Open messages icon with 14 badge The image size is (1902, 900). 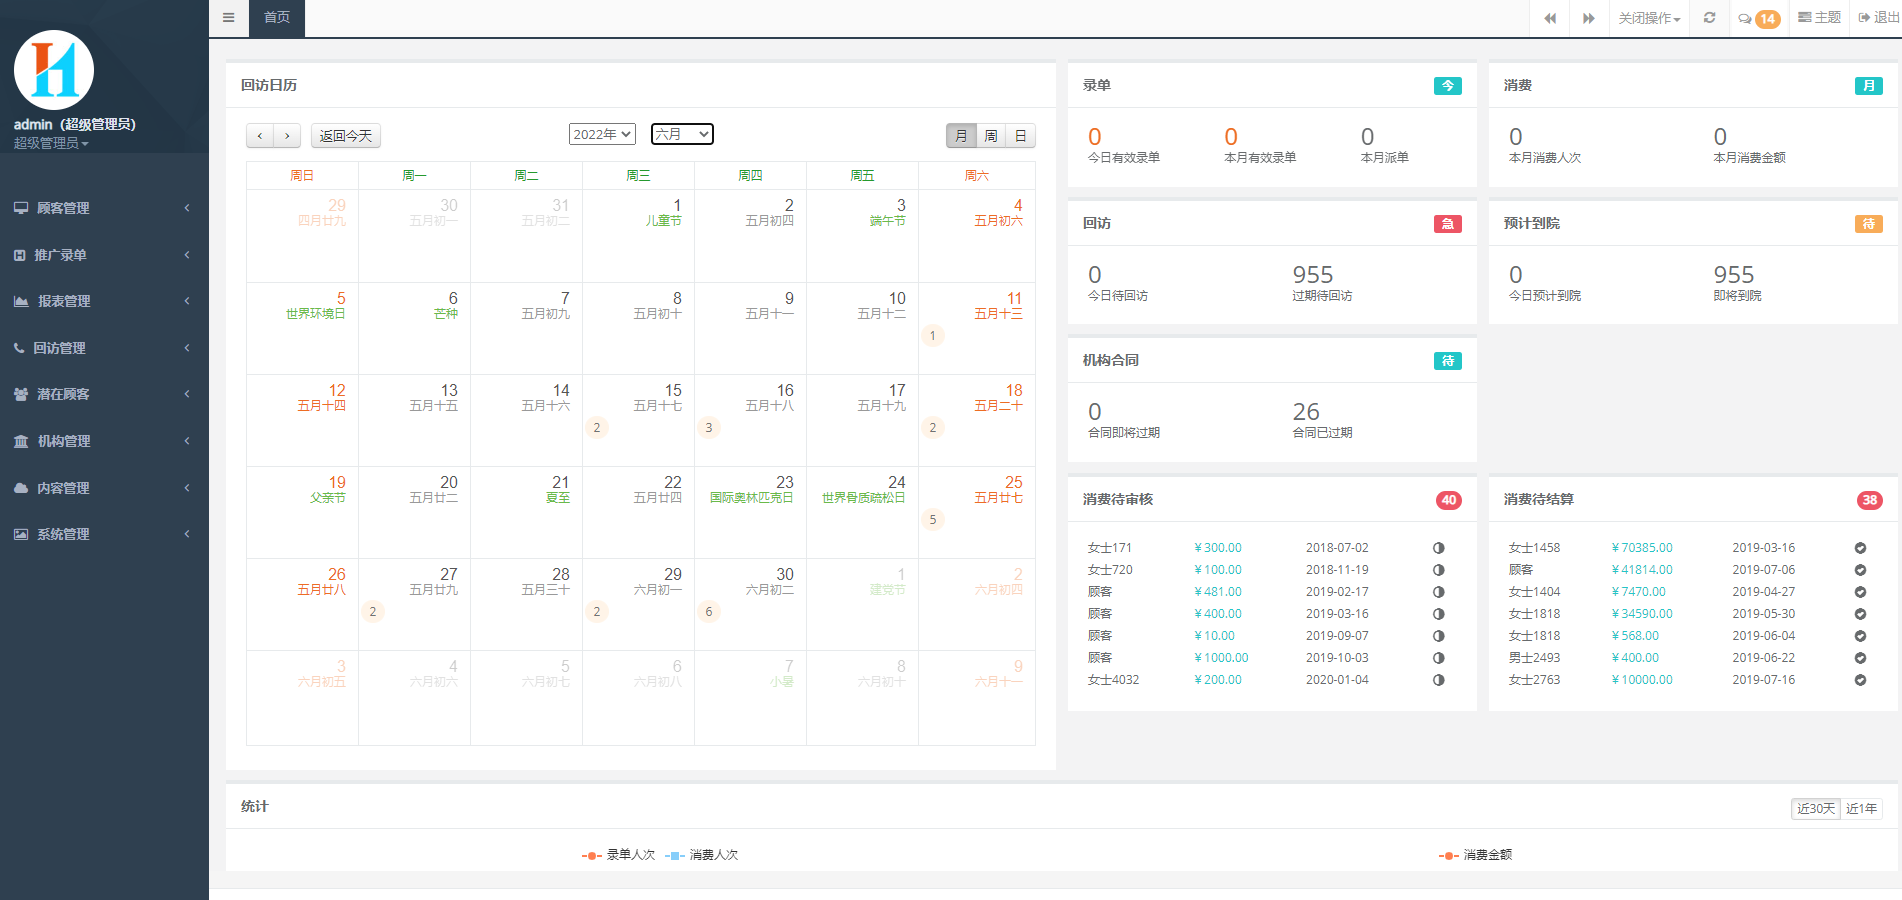[1758, 18]
